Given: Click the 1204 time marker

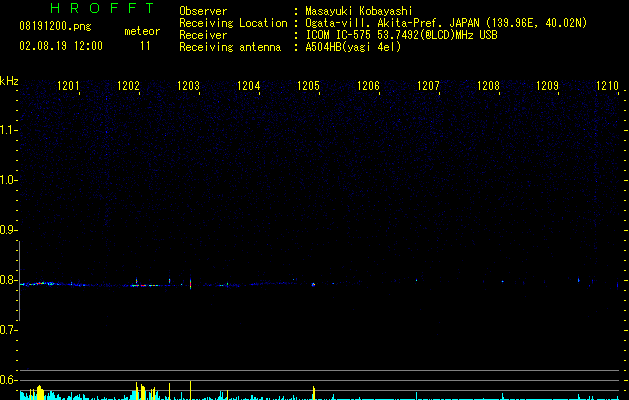Looking at the screenshot, I should [248, 85].
